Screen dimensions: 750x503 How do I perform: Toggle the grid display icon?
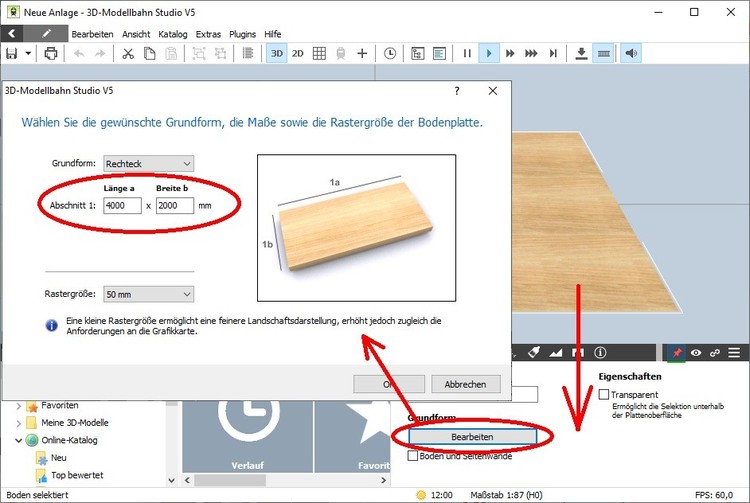tap(319, 54)
